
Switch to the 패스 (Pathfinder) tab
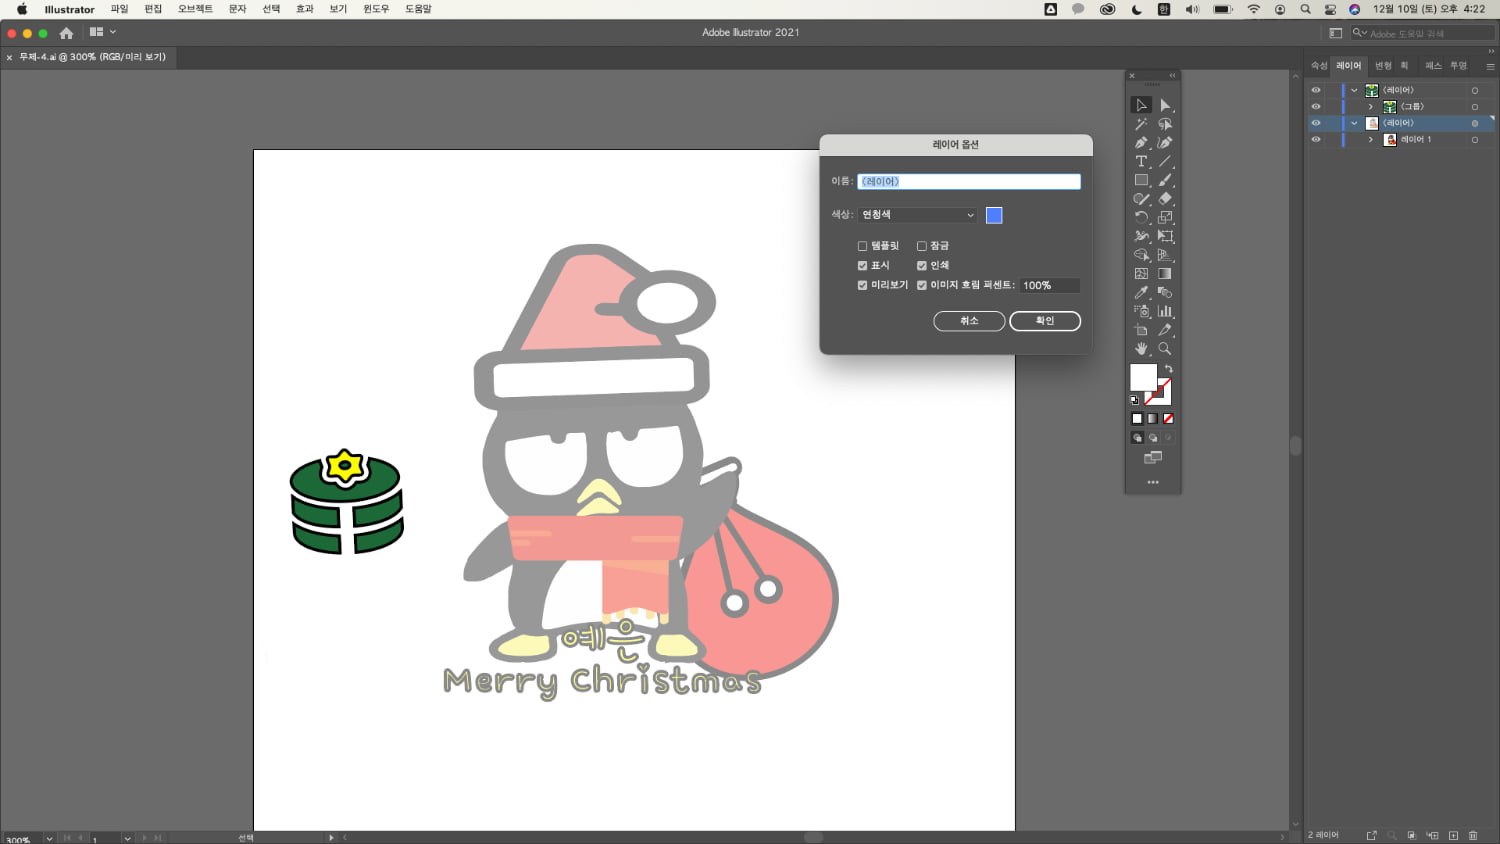coord(1433,66)
